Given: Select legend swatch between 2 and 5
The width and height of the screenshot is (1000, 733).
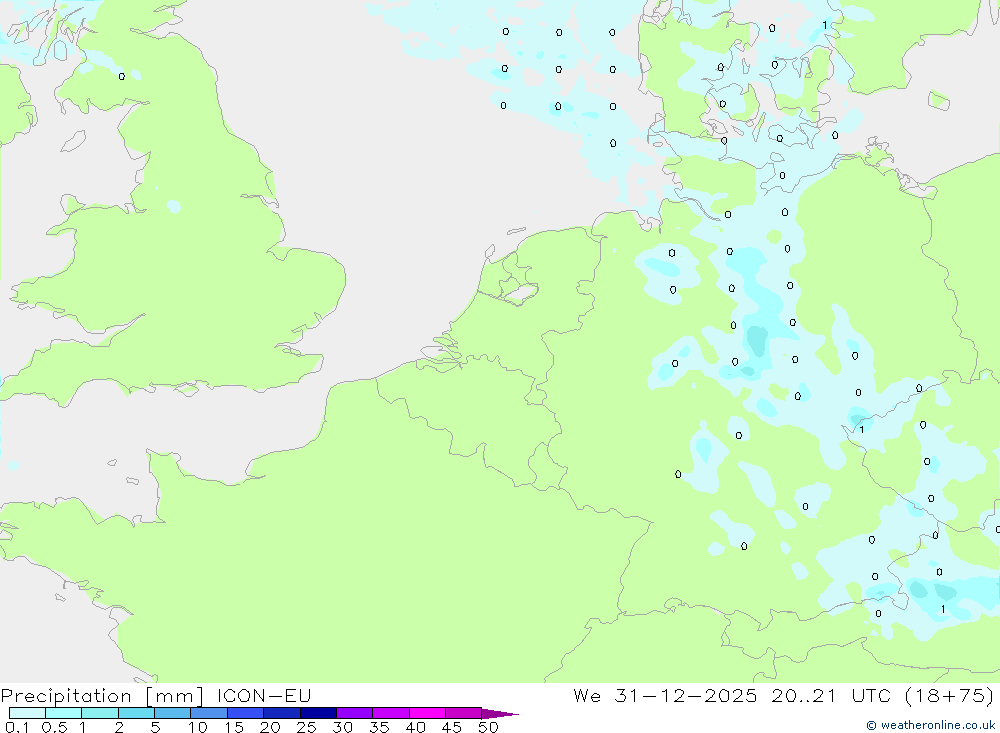Looking at the screenshot, I should 136,713.
